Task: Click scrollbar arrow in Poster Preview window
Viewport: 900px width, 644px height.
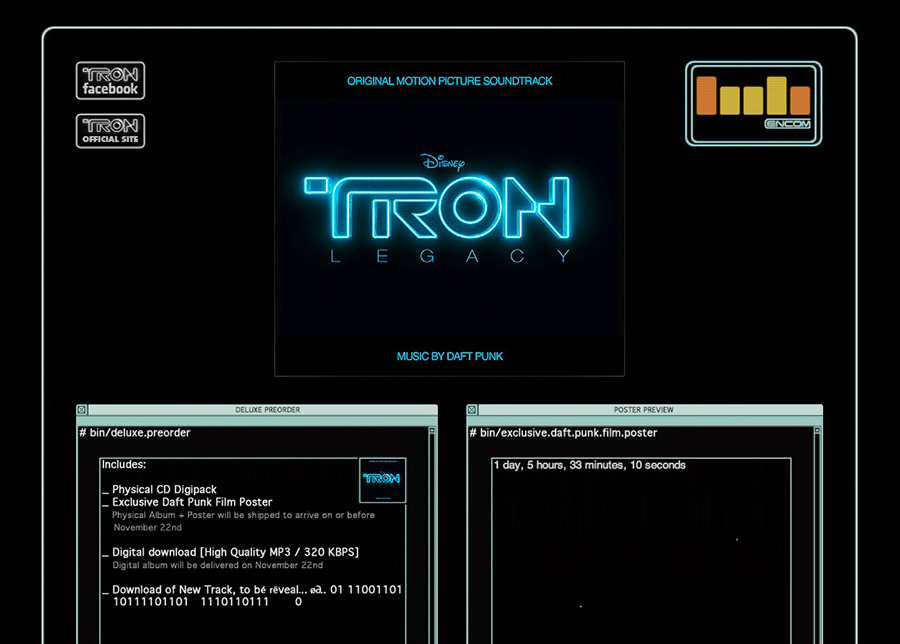Action: [817, 430]
